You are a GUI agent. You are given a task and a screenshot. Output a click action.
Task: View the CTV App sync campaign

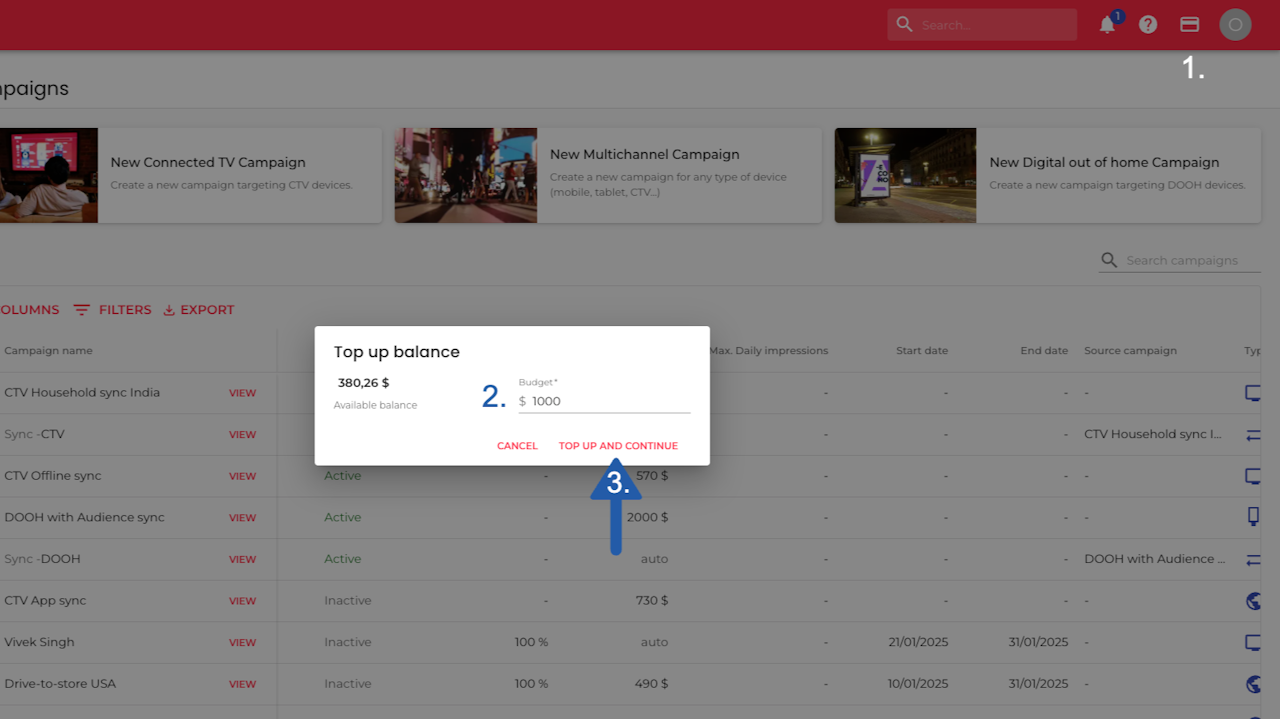[242, 601]
